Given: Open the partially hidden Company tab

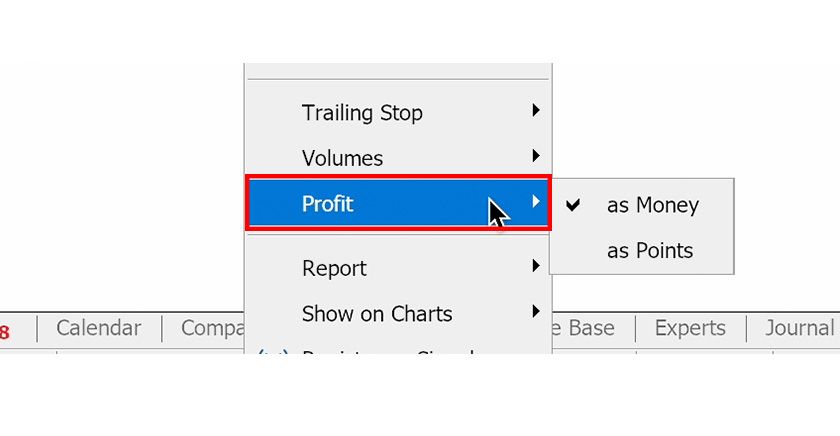Looking at the screenshot, I should 213,328.
